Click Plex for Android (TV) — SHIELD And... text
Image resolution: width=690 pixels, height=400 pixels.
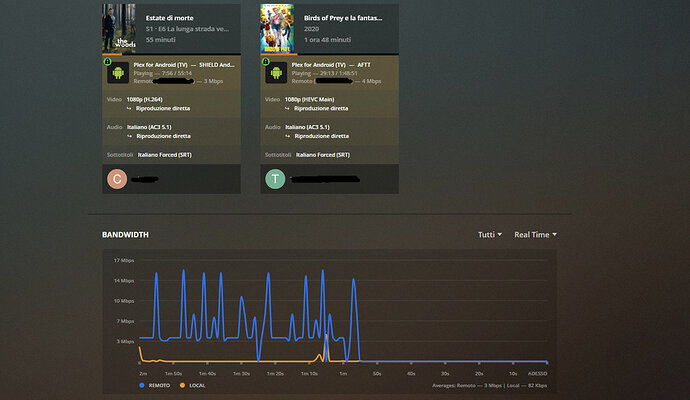184,65
